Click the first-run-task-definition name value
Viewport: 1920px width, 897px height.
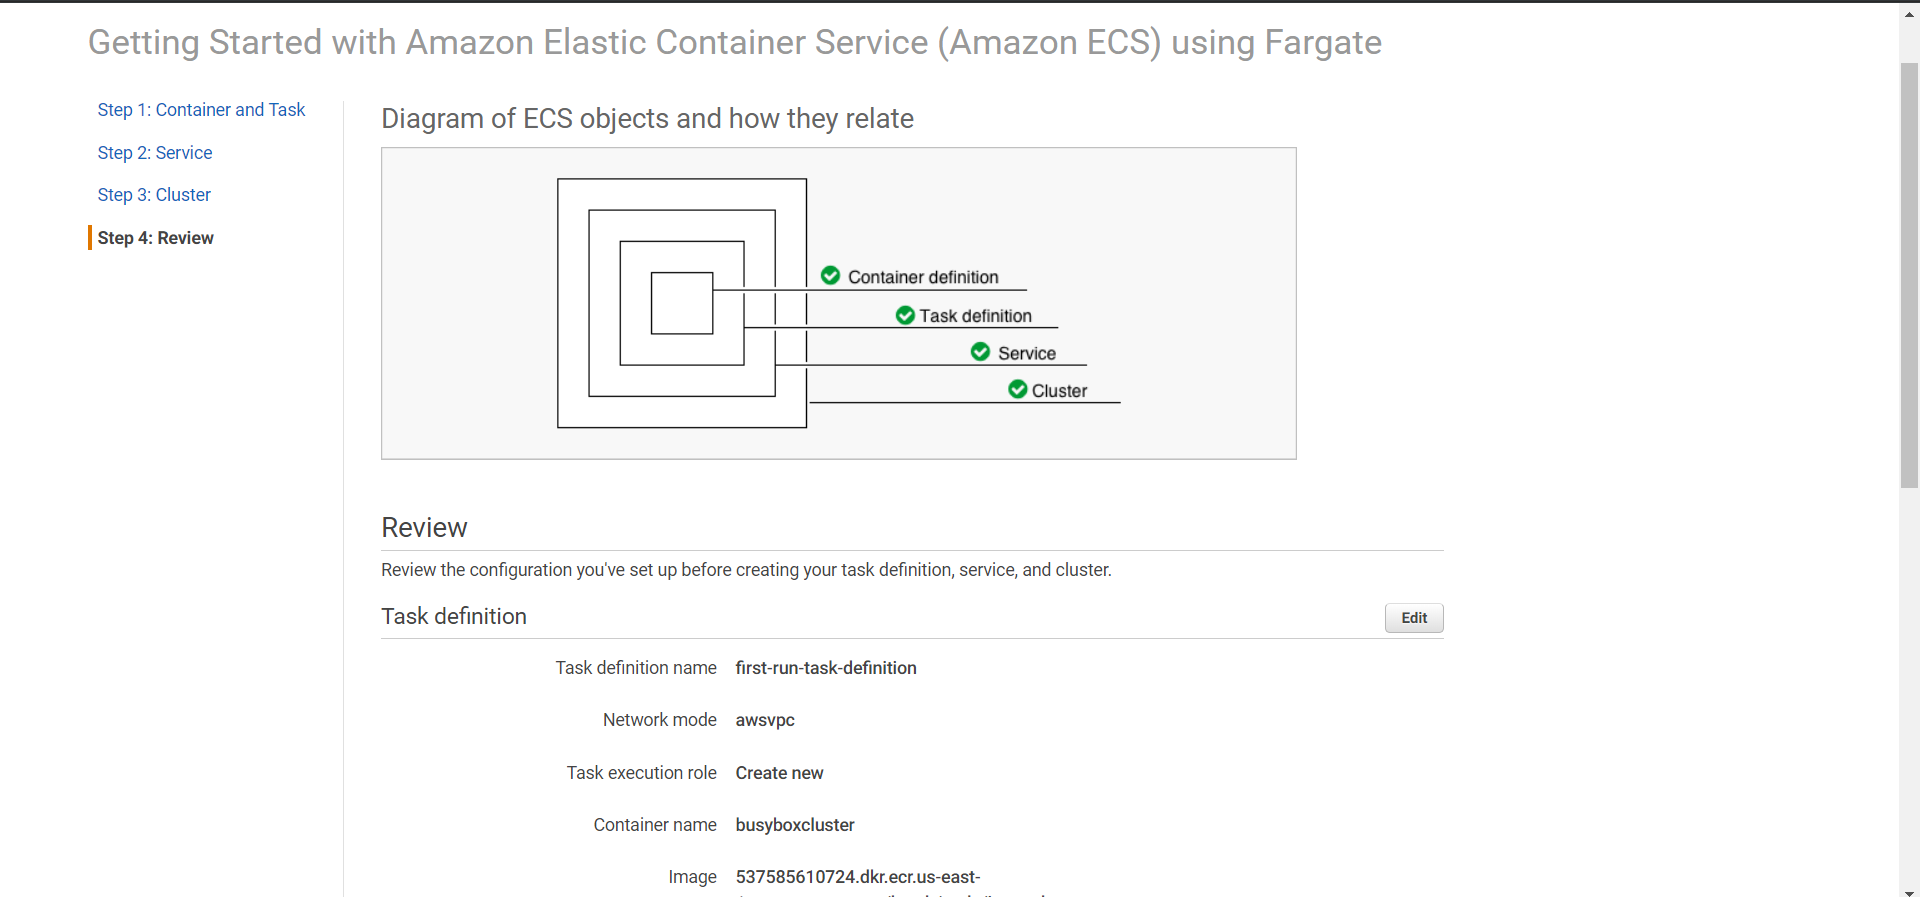[x=826, y=668]
